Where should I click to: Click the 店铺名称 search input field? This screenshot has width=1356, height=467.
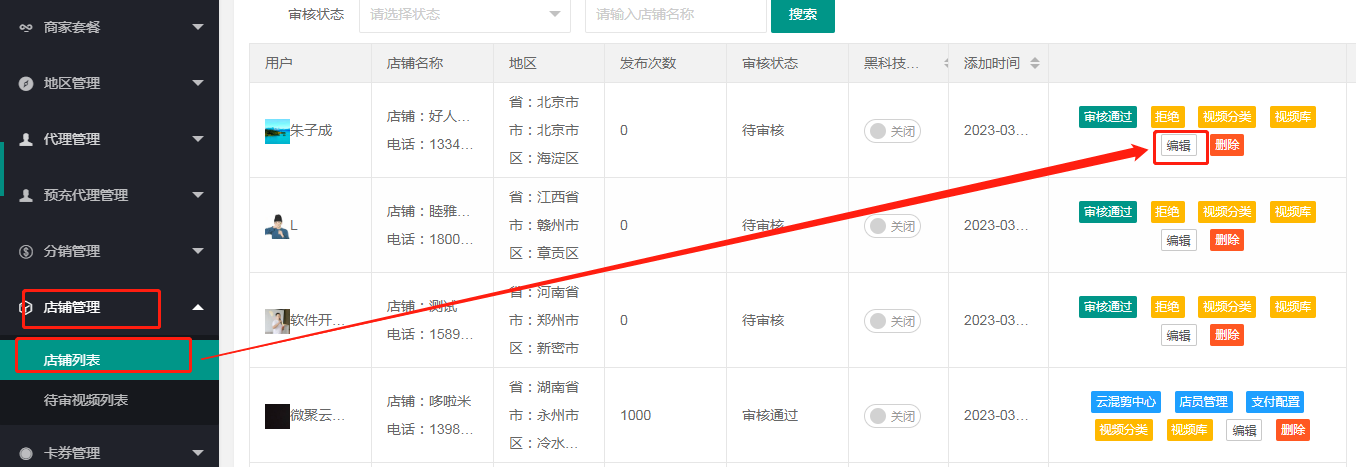click(x=676, y=14)
